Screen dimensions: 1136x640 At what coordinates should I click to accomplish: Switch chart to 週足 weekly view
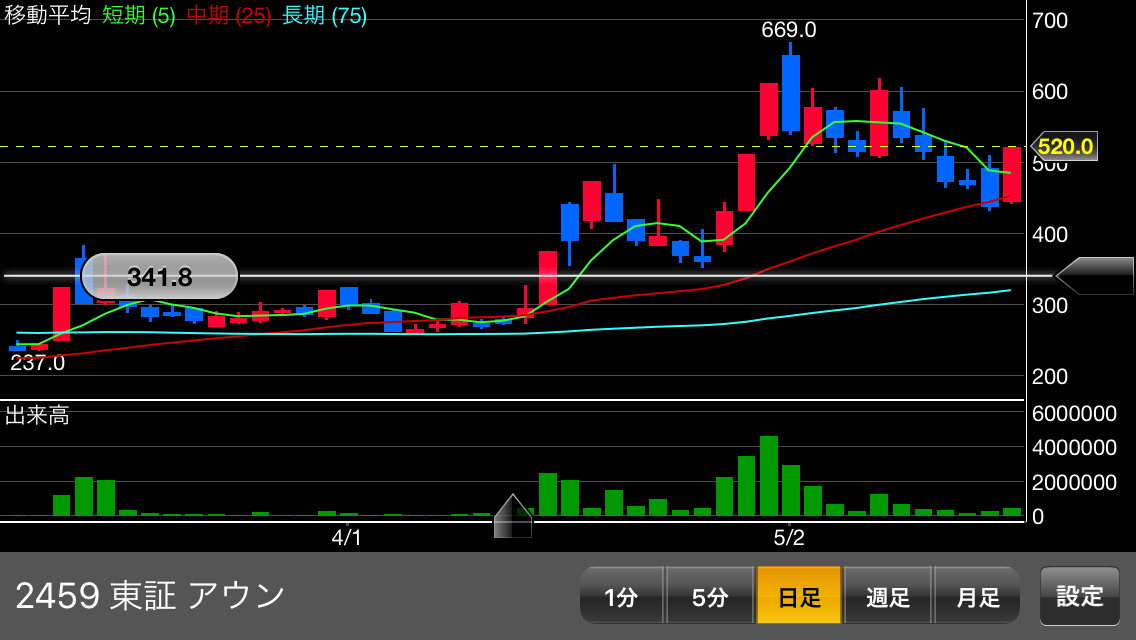point(888,596)
